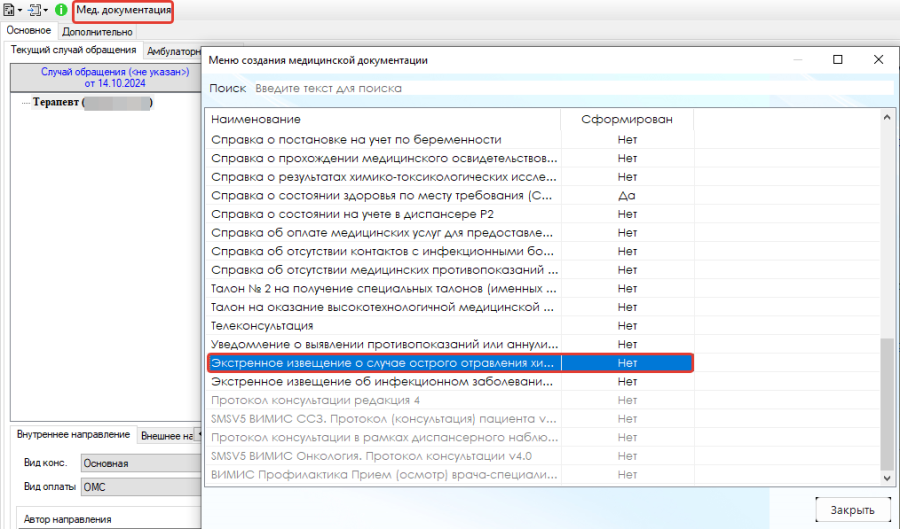This screenshot has width=900, height=529.
Task: Click the document save icon in toolbar
Action: (x=9, y=10)
